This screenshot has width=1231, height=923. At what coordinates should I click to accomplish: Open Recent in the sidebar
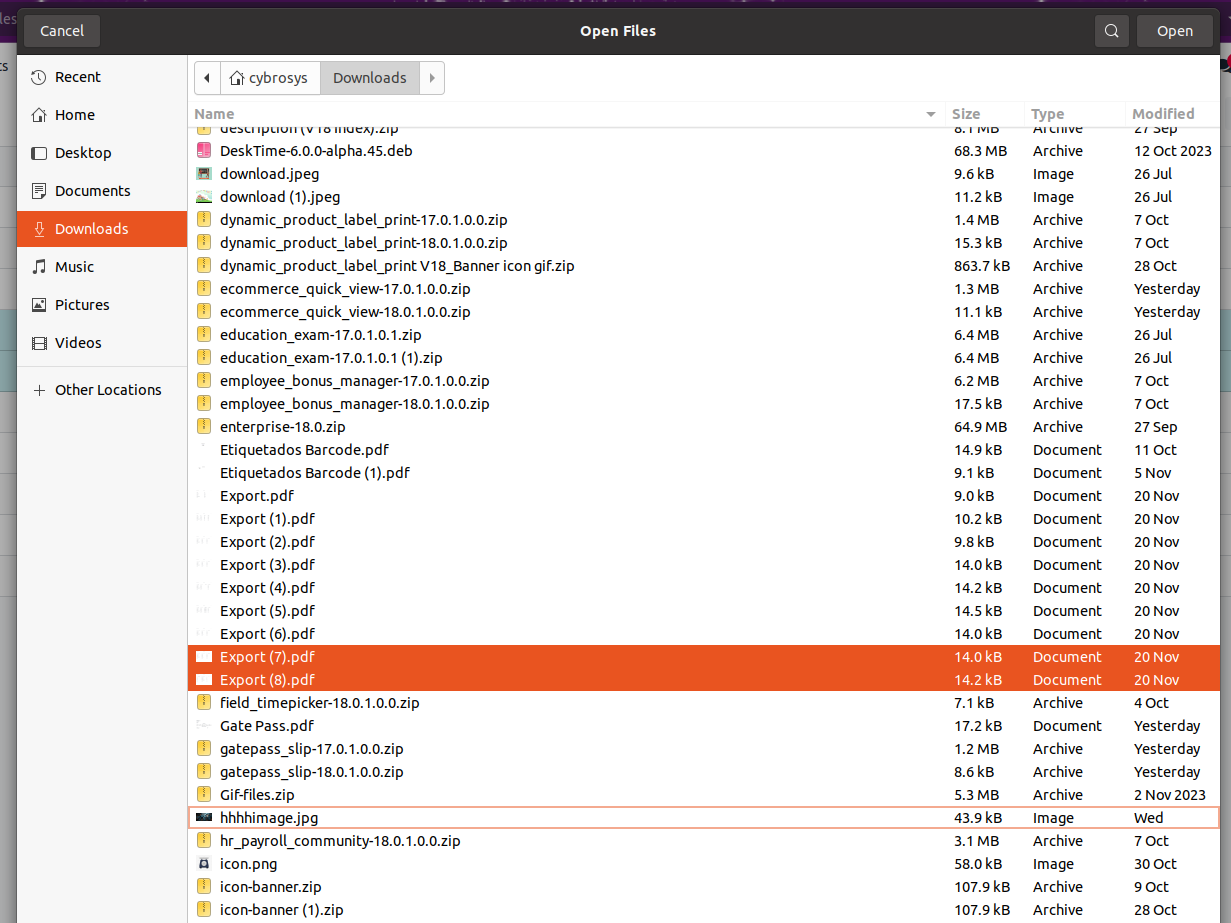(x=102, y=77)
